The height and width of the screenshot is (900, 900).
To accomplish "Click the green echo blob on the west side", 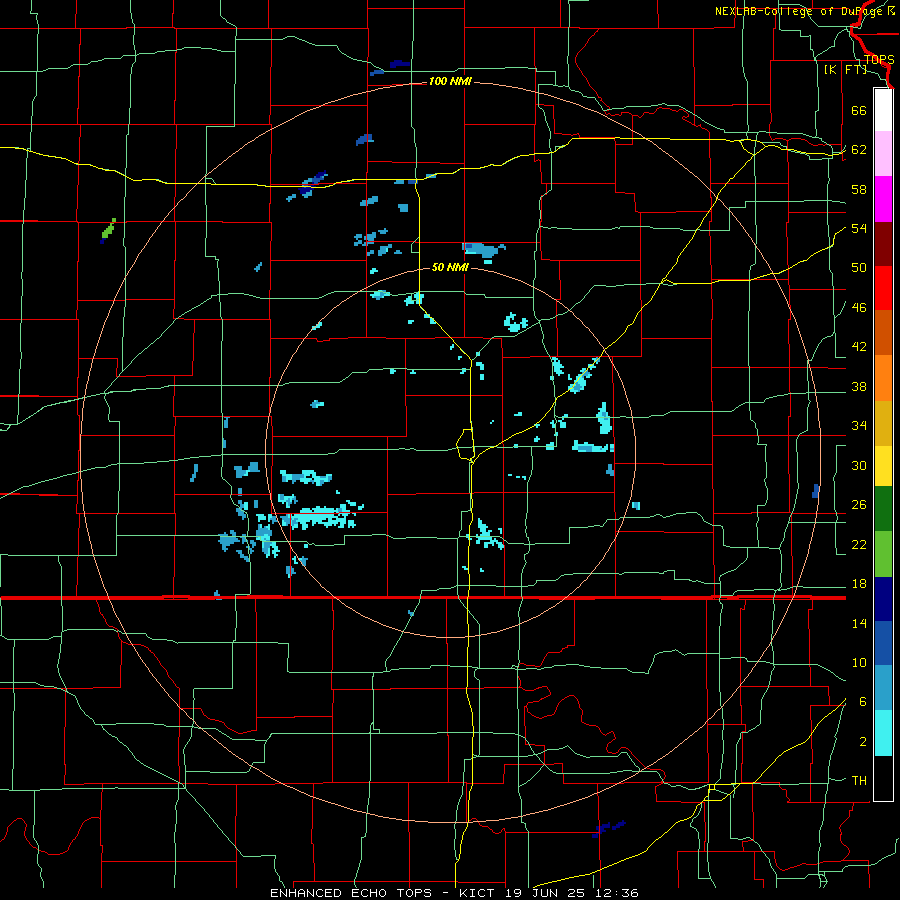I will [x=108, y=229].
